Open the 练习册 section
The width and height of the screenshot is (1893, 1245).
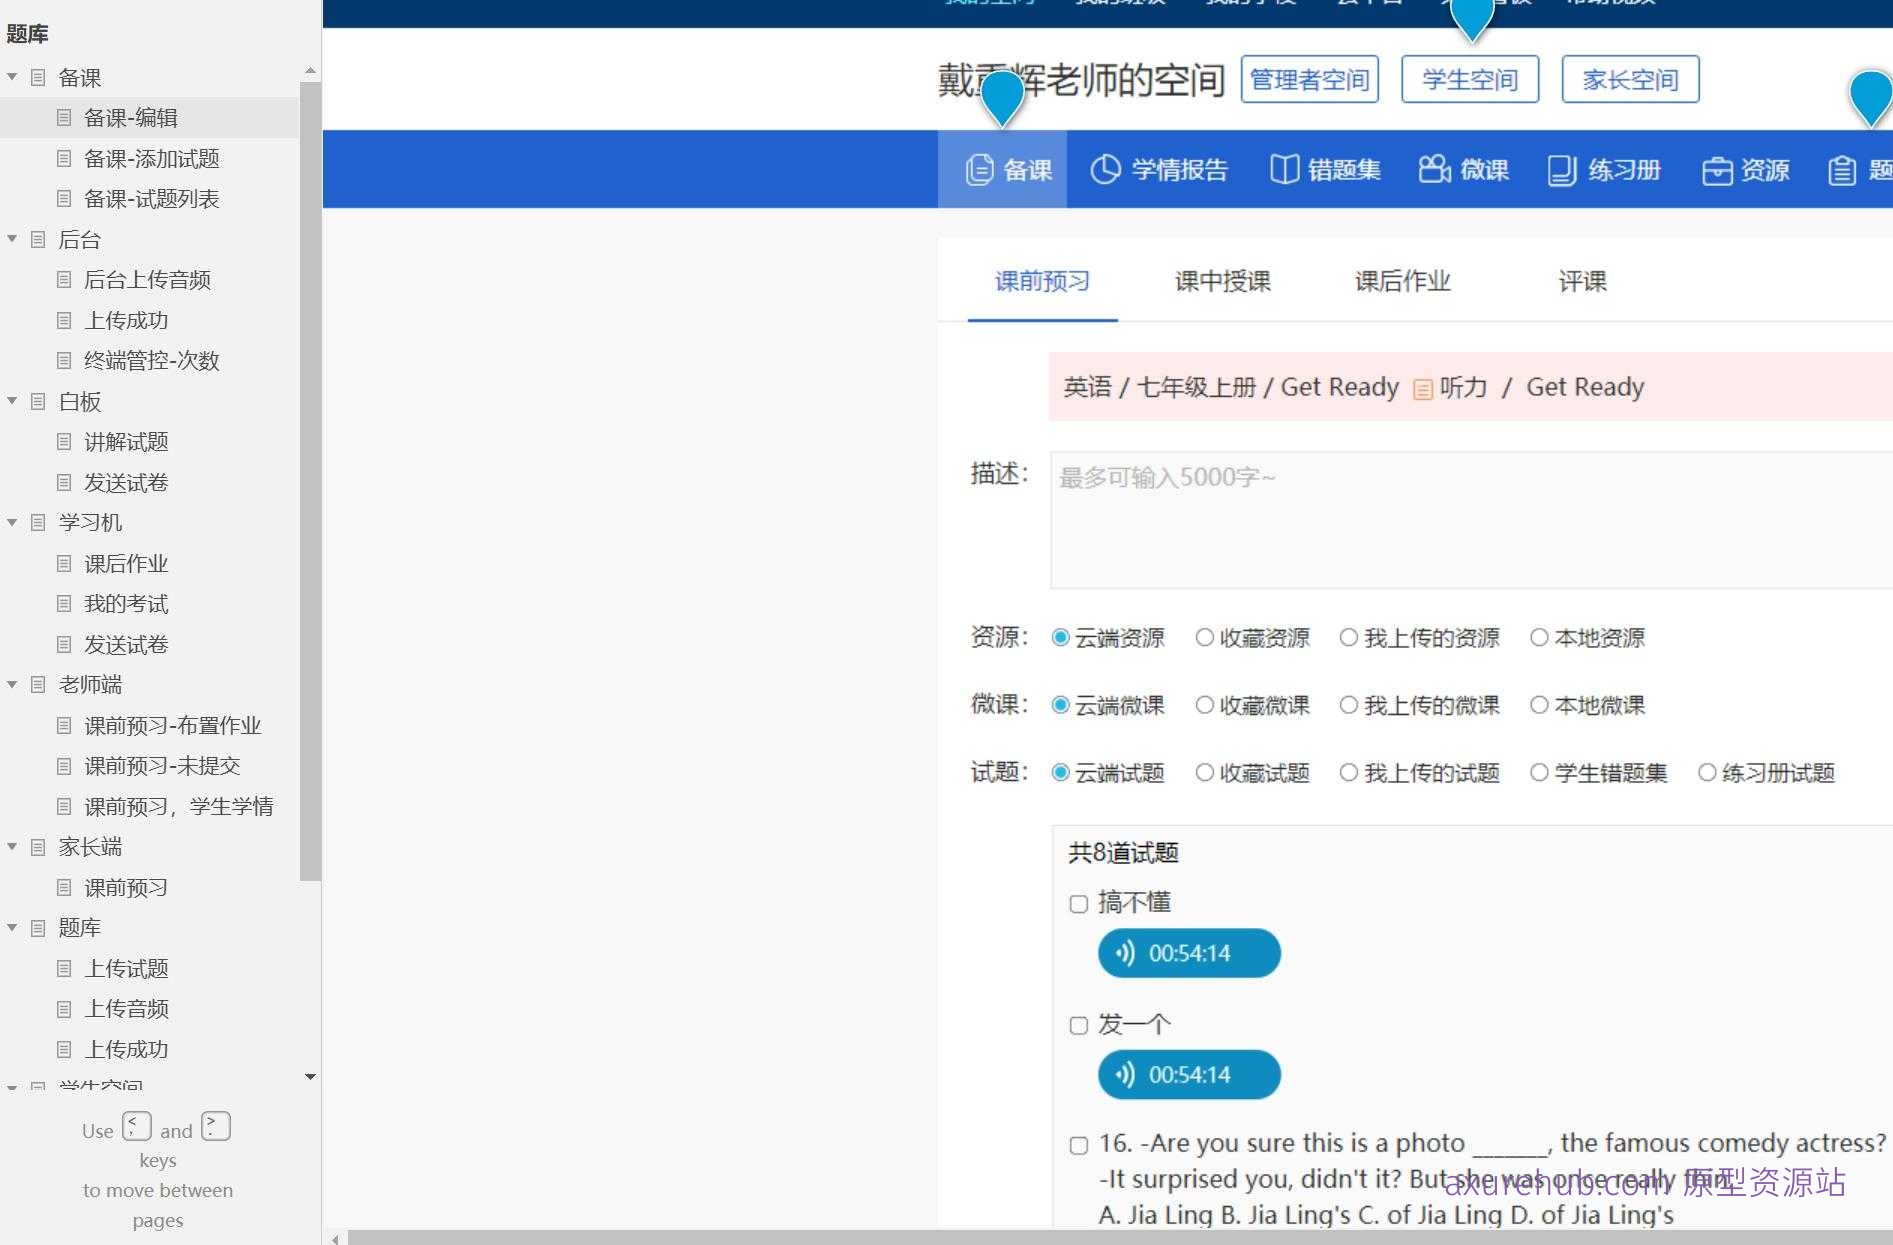(1602, 170)
